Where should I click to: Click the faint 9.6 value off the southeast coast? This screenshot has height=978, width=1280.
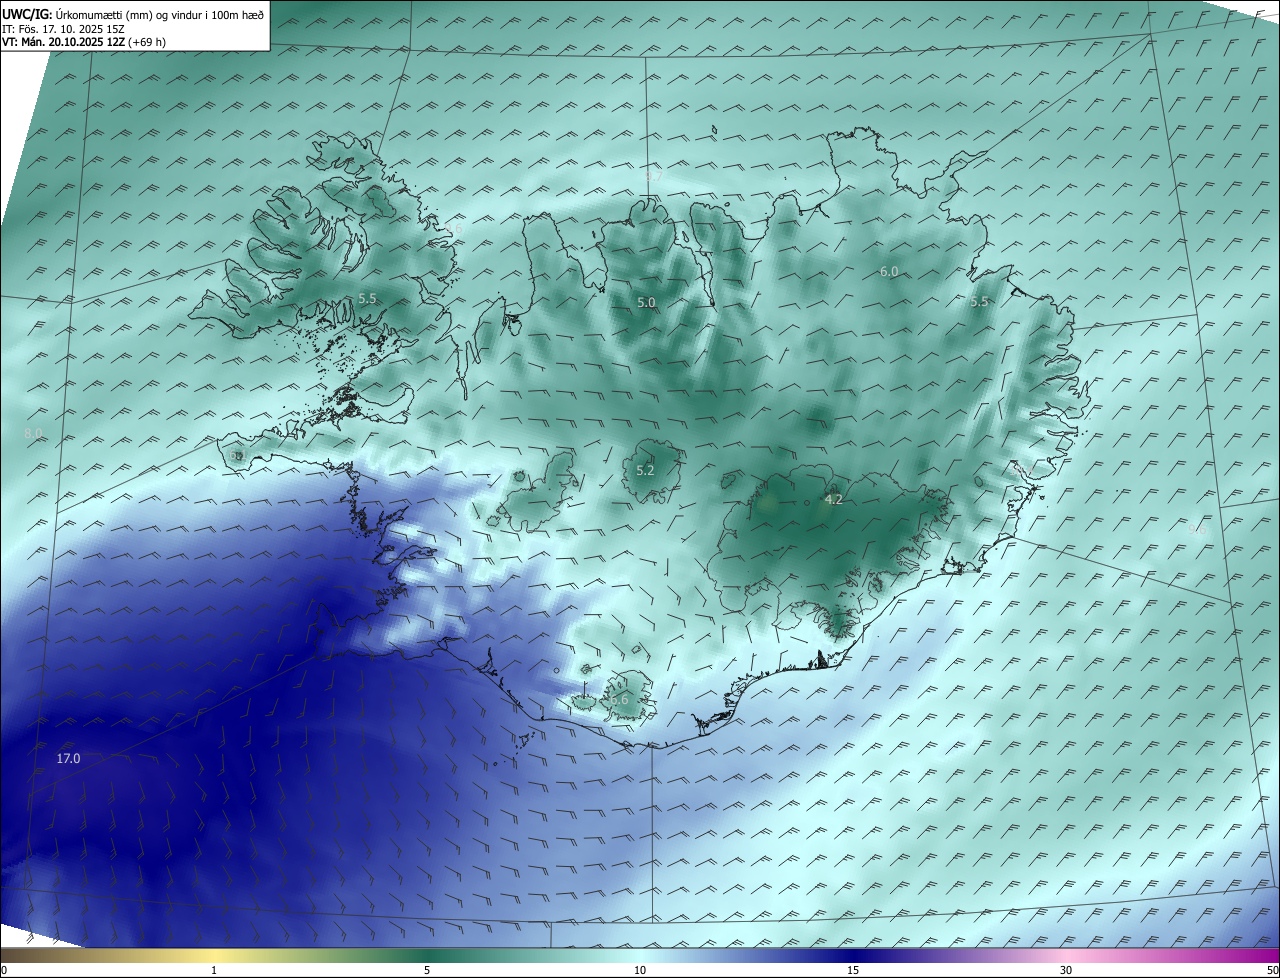tap(1197, 529)
